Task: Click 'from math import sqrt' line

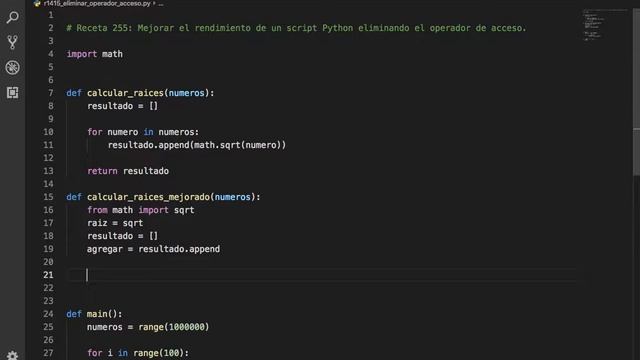Action: (140, 210)
